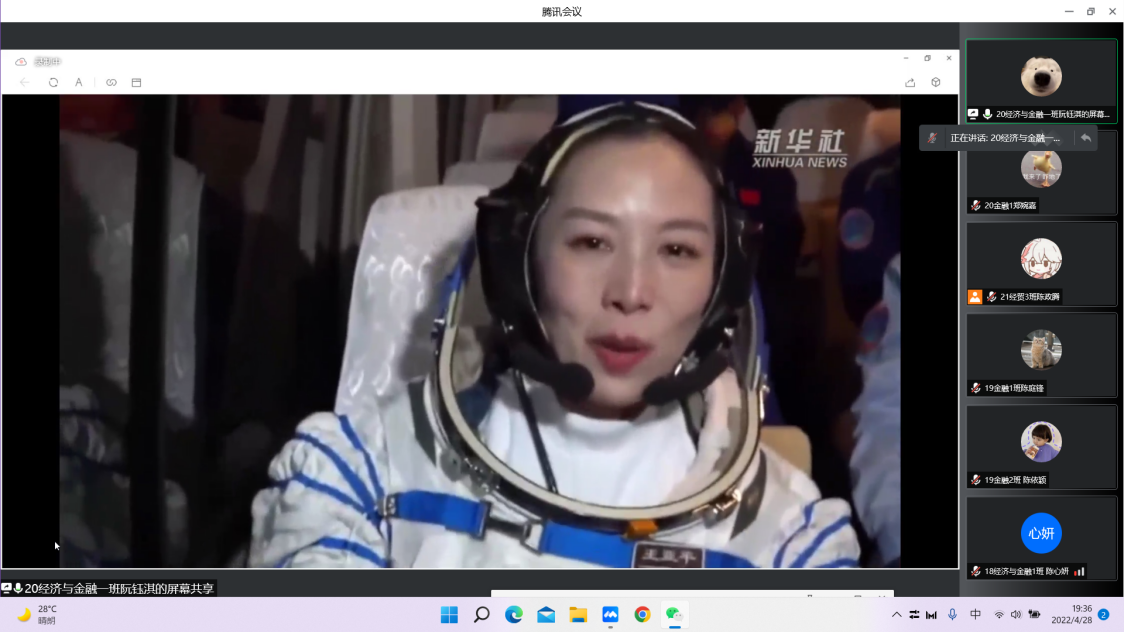Toggle the system tray microphone icon
This screenshot has width=1124, height=632.
[x=952, y=615]
